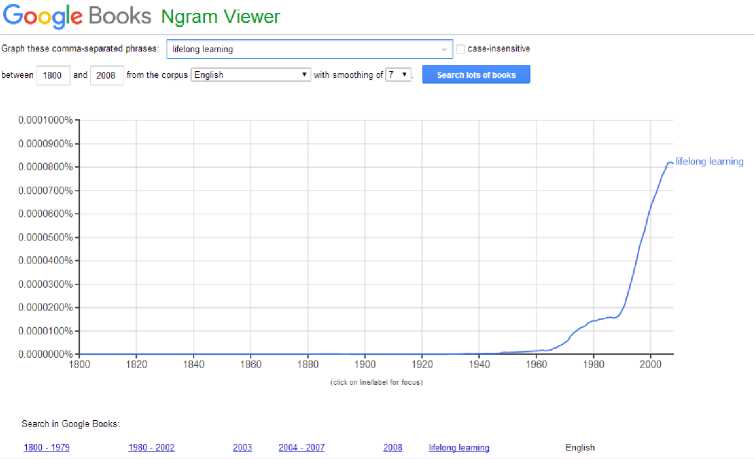Click the lifelong learning search link
The width and height of the screenshot is (754, 459).
pyautogui.click(x=459, y=448)
